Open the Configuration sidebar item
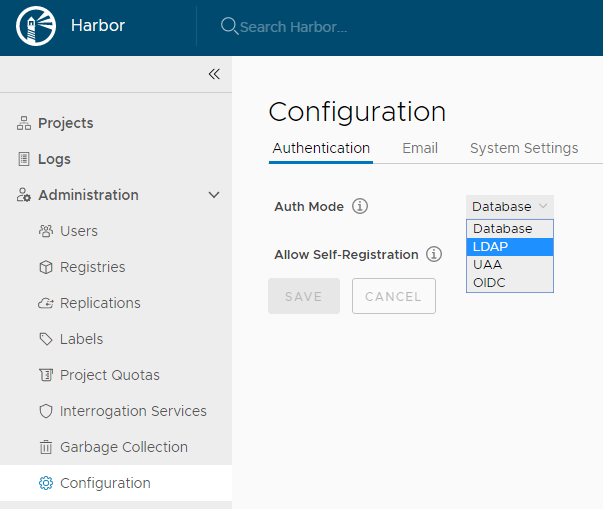Viewport: 603px width, 509px height. coord(116,483)
